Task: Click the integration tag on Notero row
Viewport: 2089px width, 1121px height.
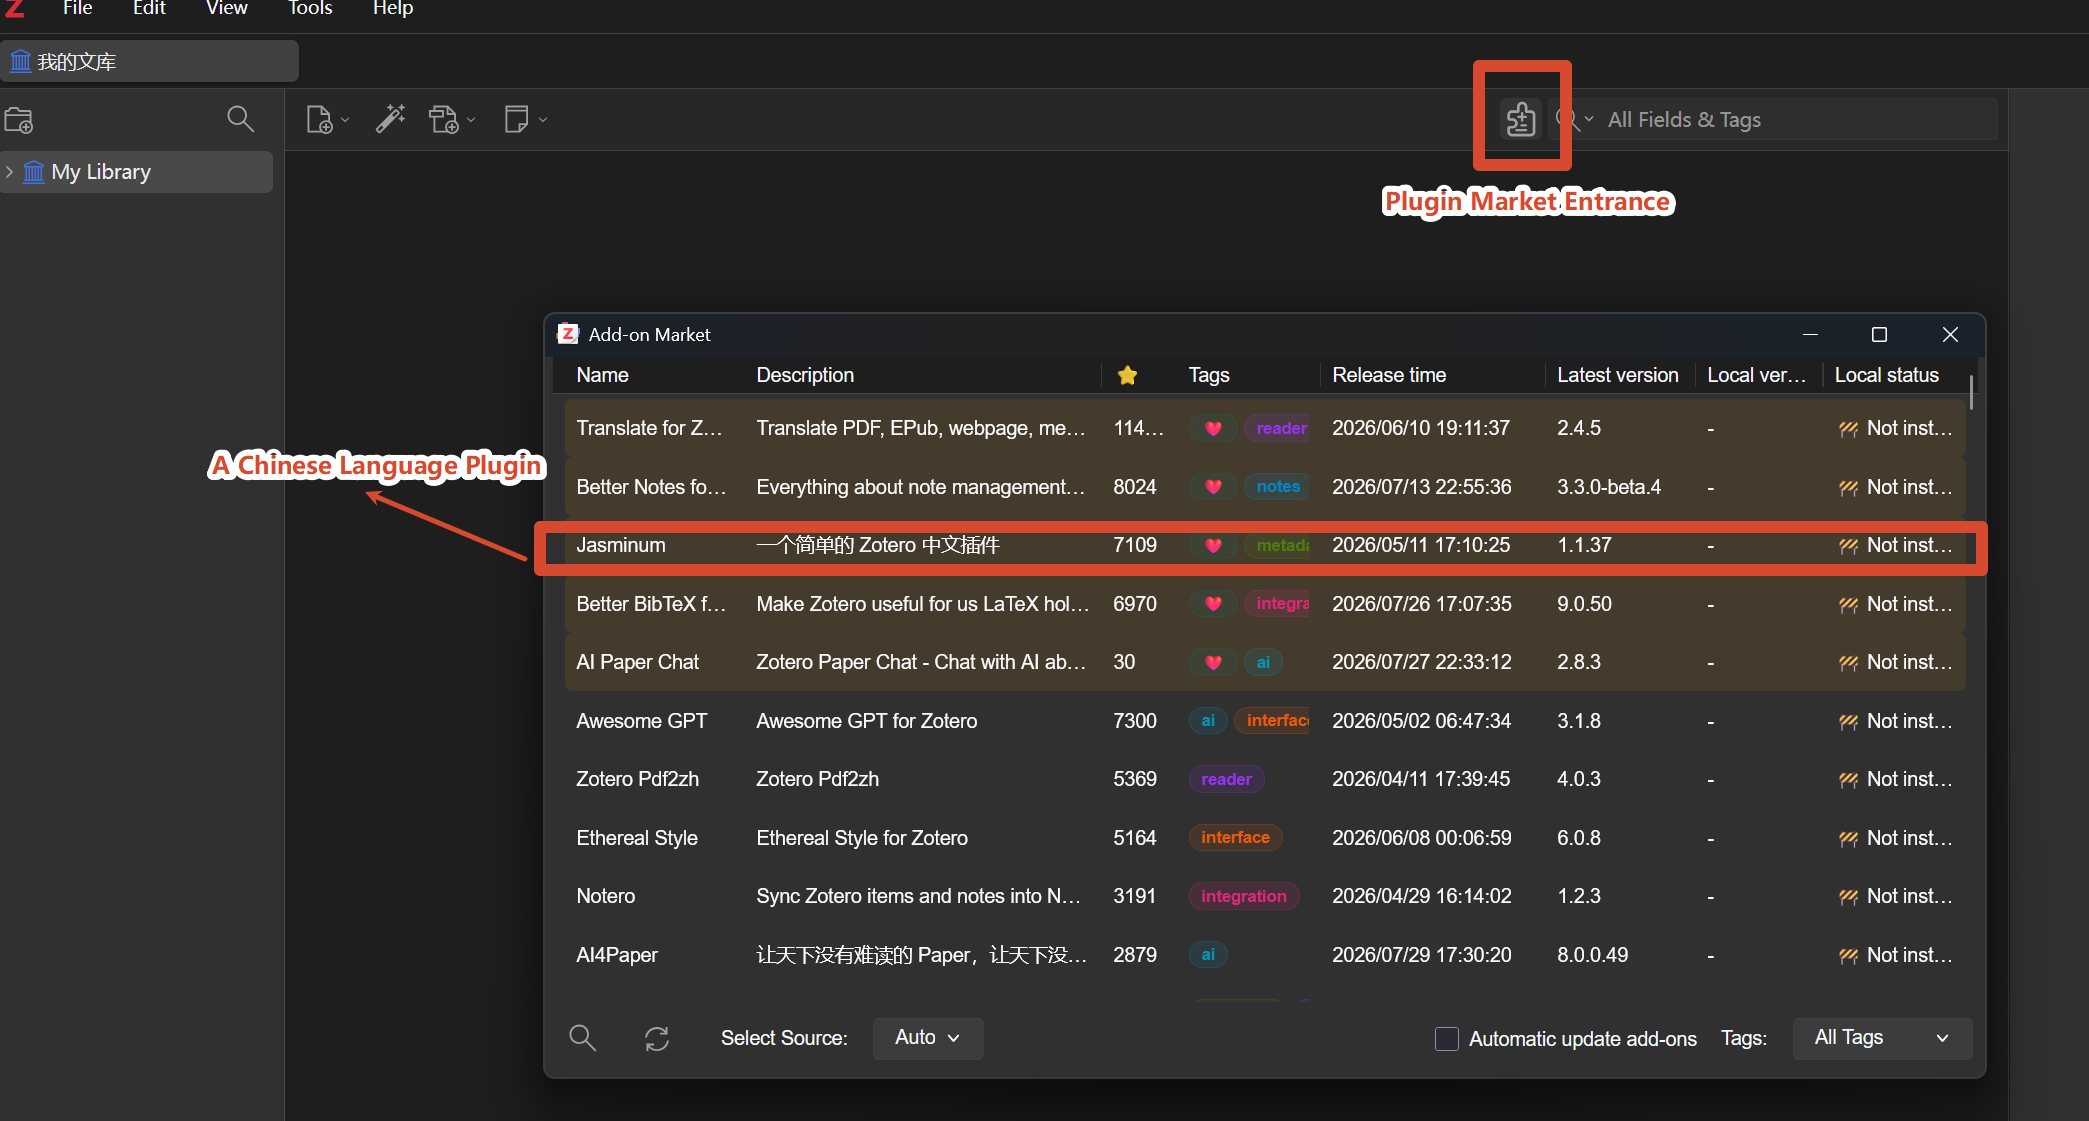Action: (1243, 897)
